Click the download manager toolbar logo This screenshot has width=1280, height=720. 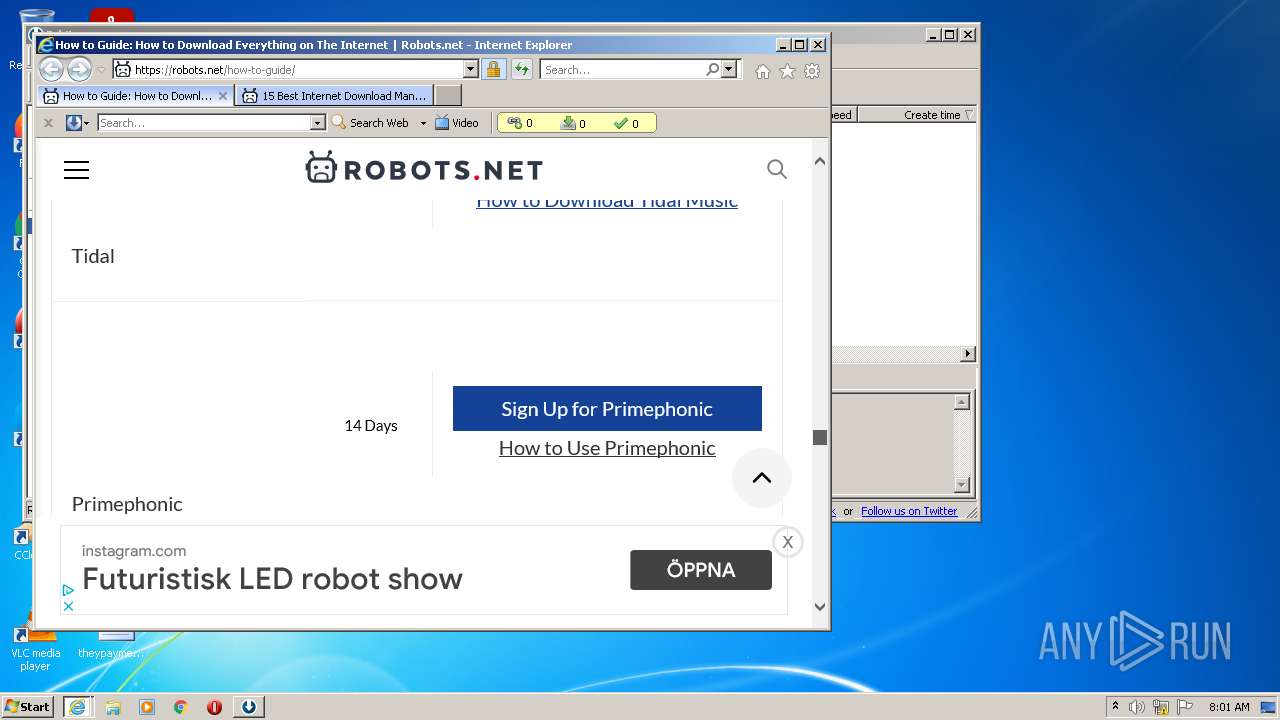click(74, 123)
